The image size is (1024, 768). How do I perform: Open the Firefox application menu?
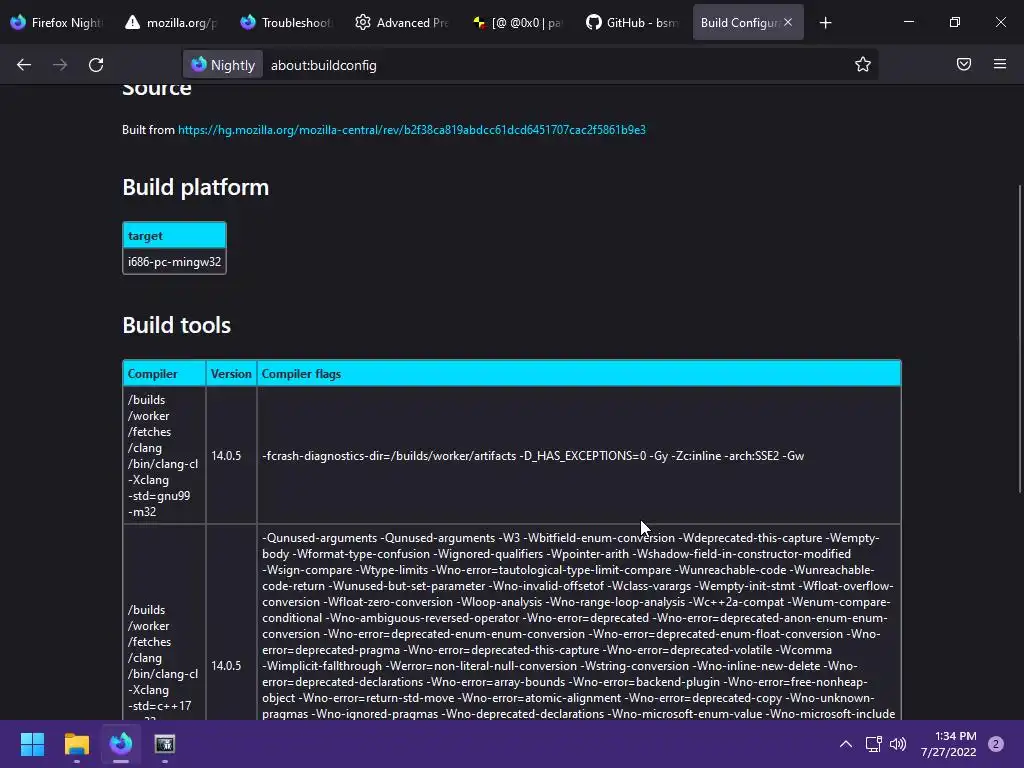click(x=1000, y=64)
